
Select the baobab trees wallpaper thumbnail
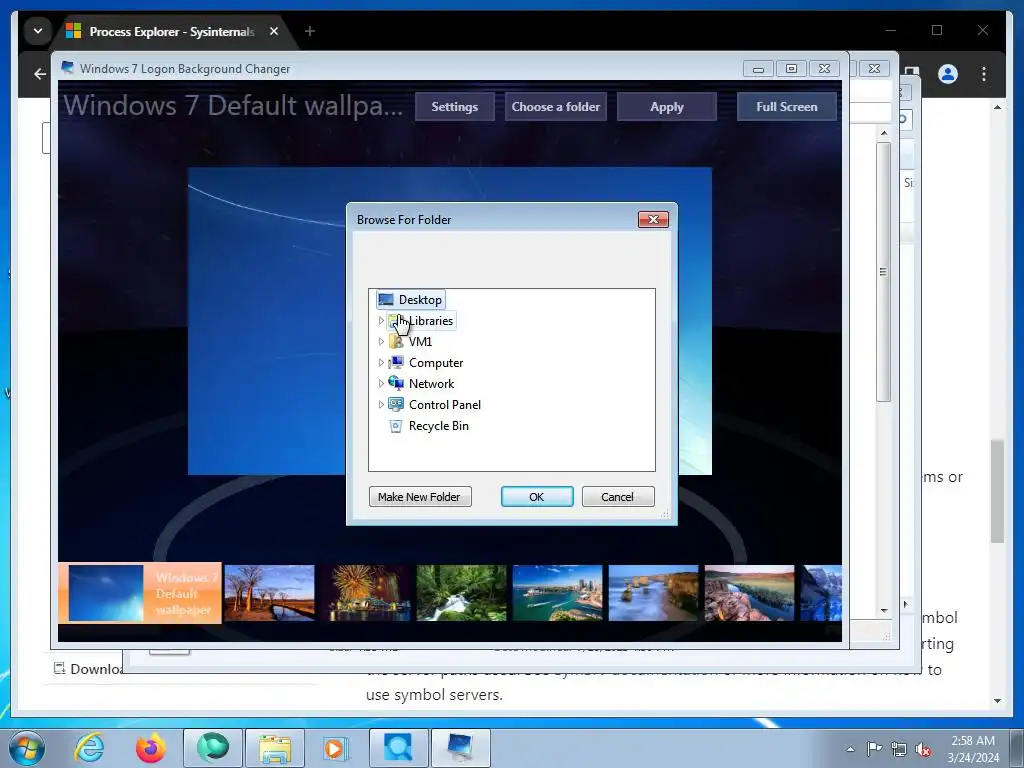(269, 593)
